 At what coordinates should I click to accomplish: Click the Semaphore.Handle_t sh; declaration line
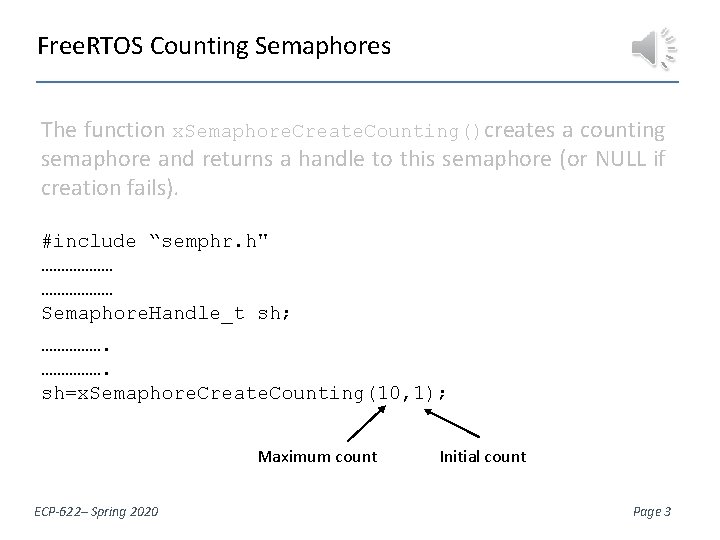click(165, 313)
